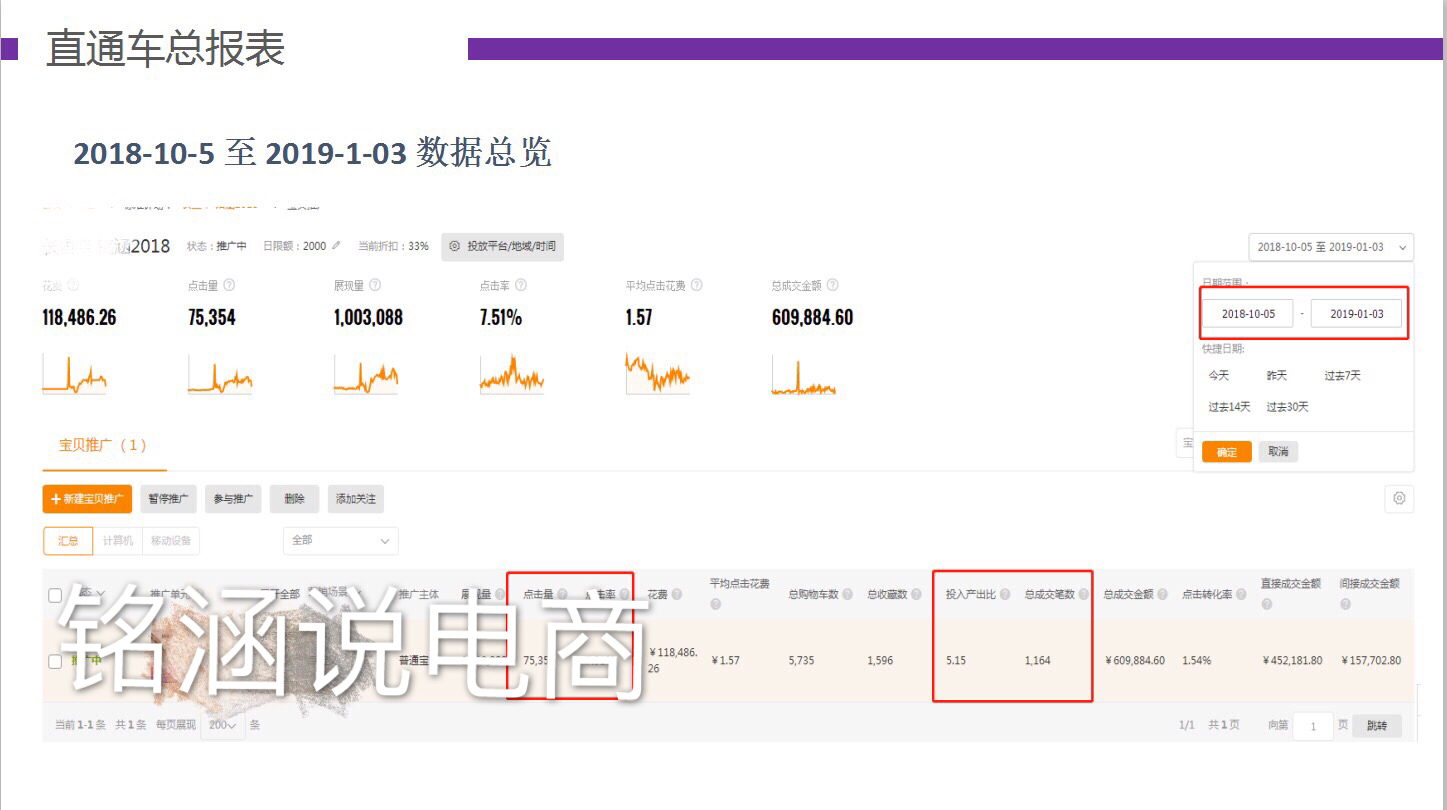
Task: Click help icon beside 平均点击花费 summary metric
Action: pos(696,285)
